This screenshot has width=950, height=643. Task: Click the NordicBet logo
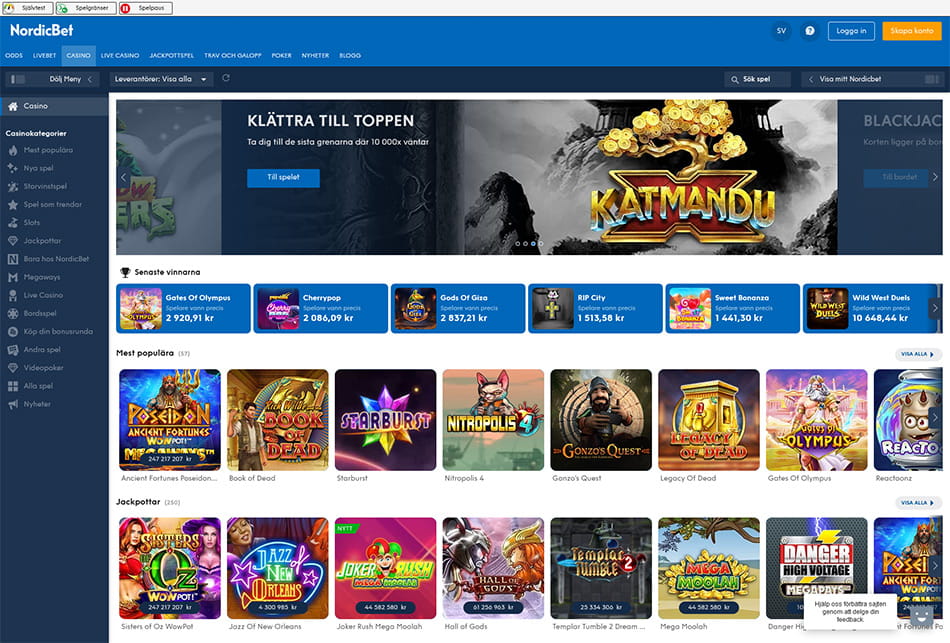click(41, 30)
